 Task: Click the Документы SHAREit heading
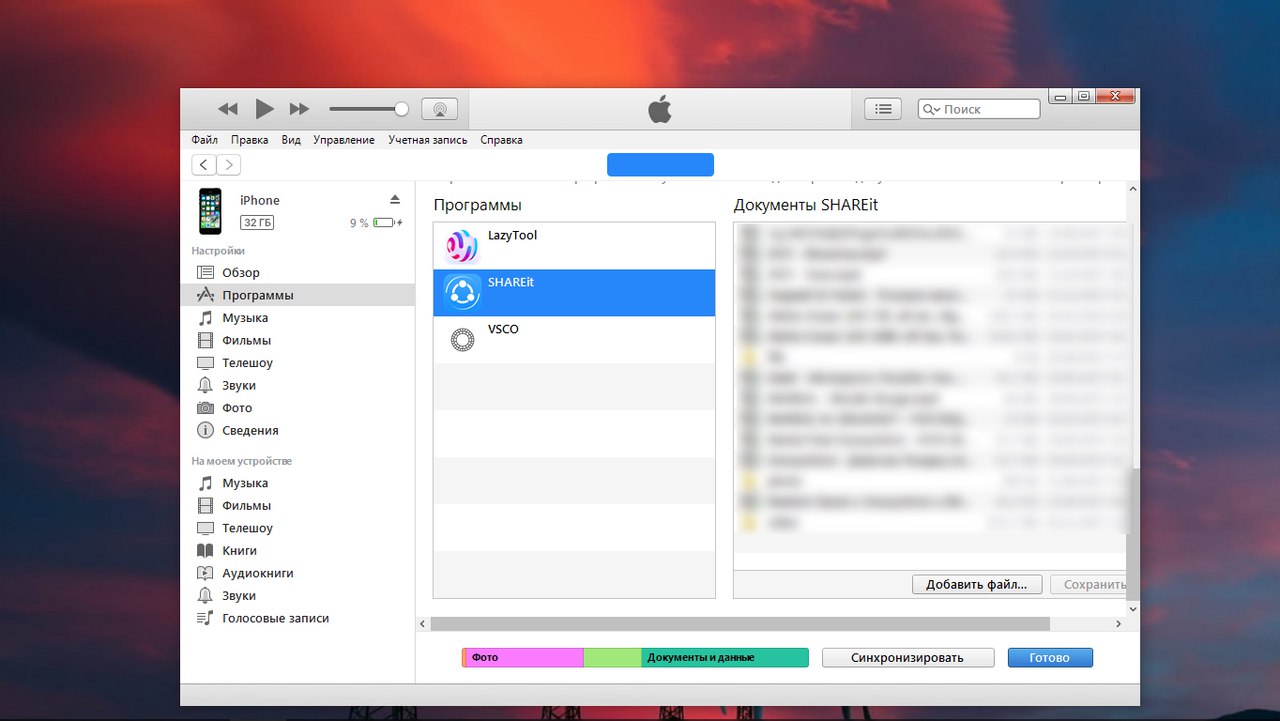(x=806, y=205)
